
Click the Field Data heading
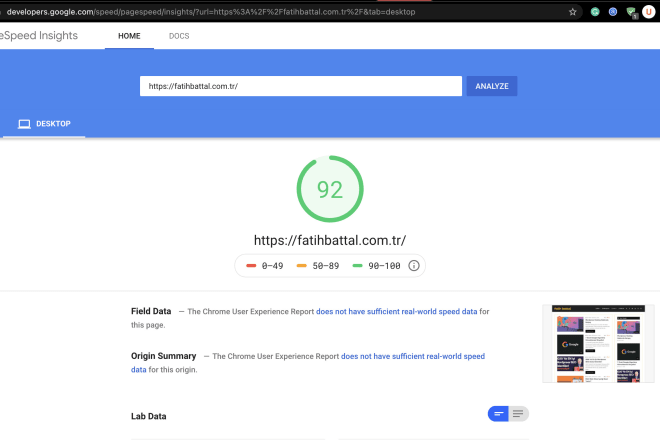pos(151,311)
